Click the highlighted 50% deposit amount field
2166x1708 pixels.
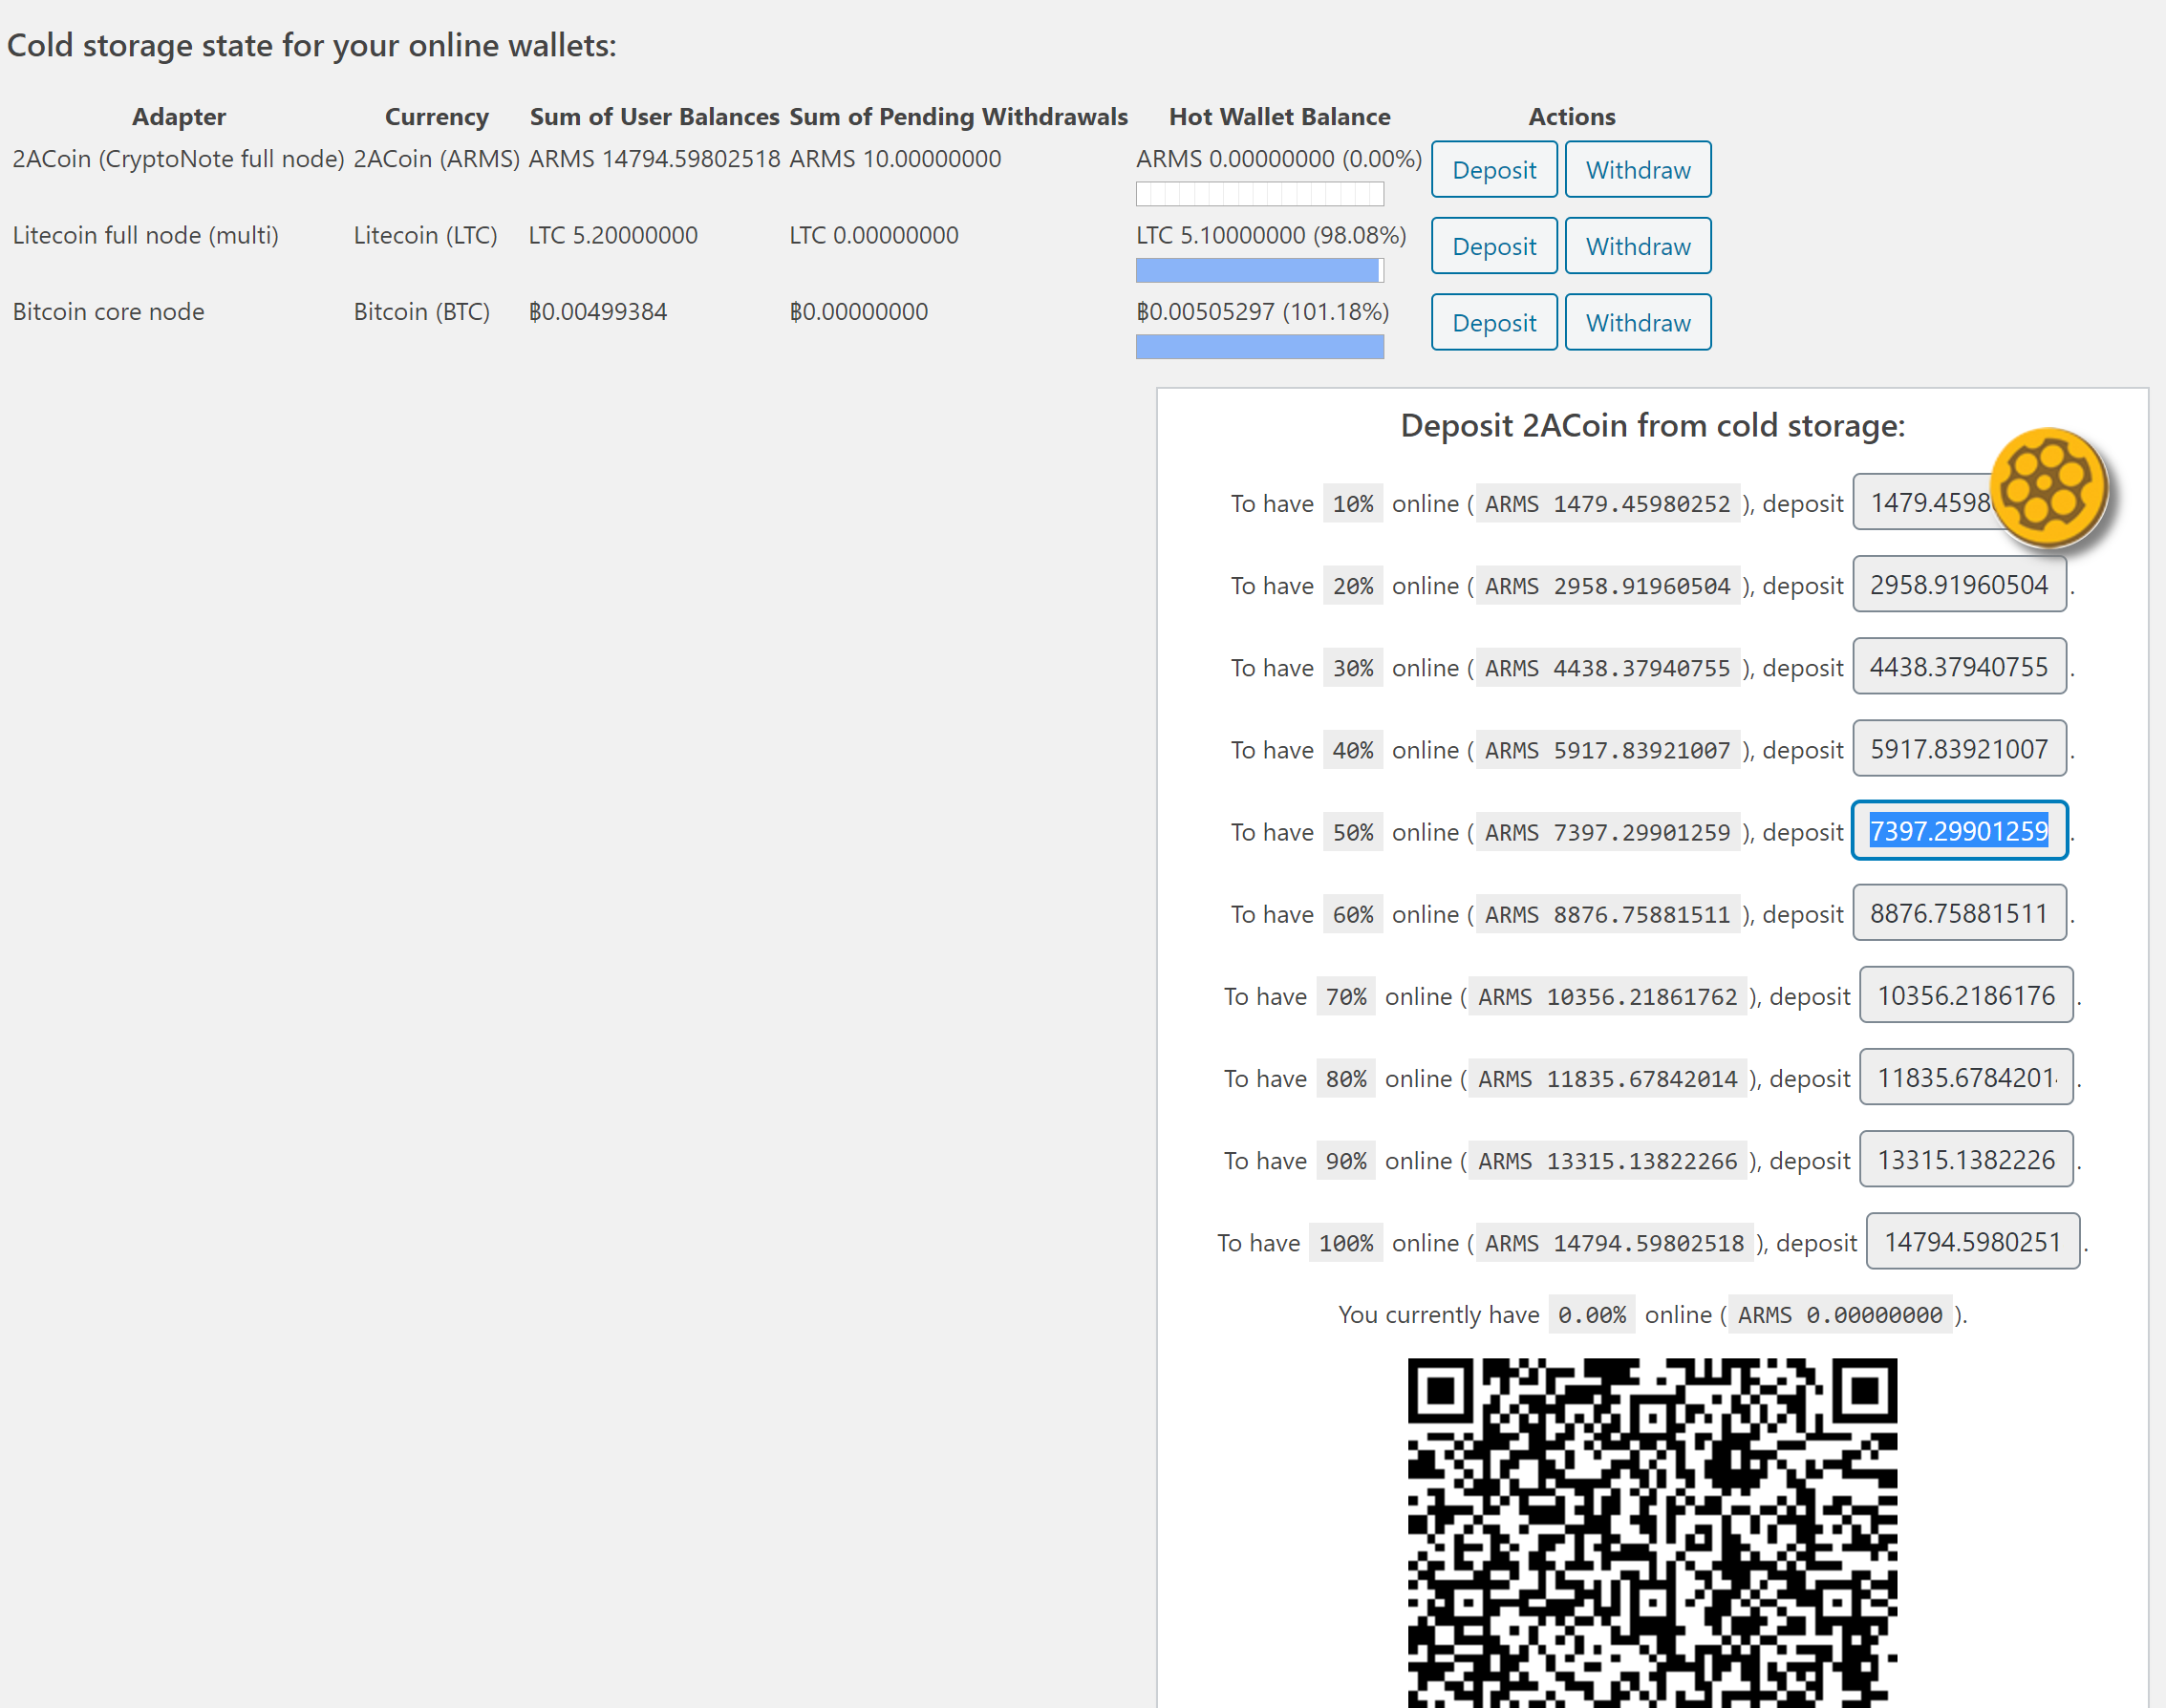[x=1958, y=831]
